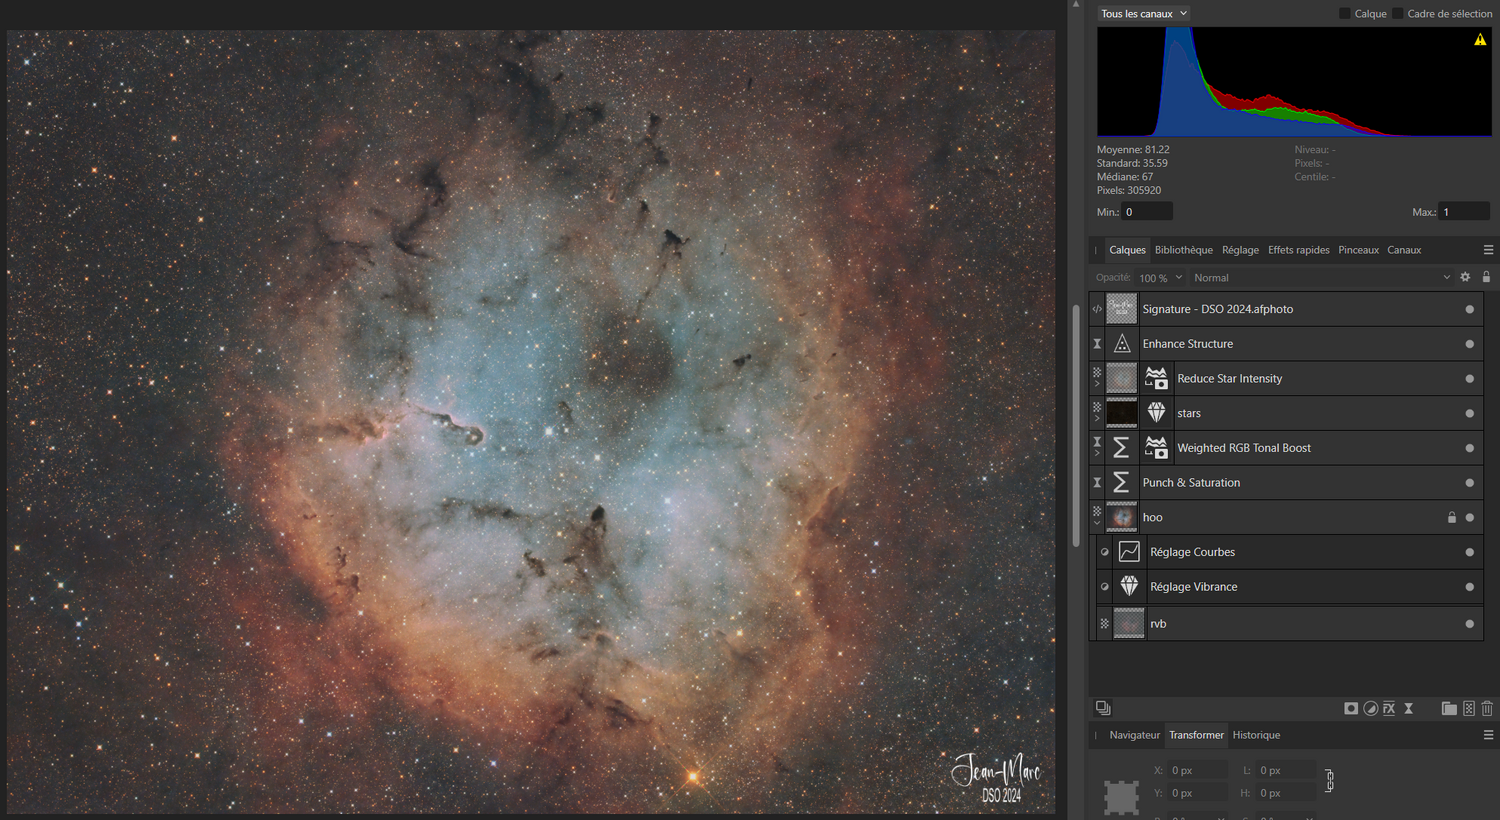Open the Opacité 100 % dropdown
The height and width of the screenshot is (820, 1500).
click(1161, 278)
